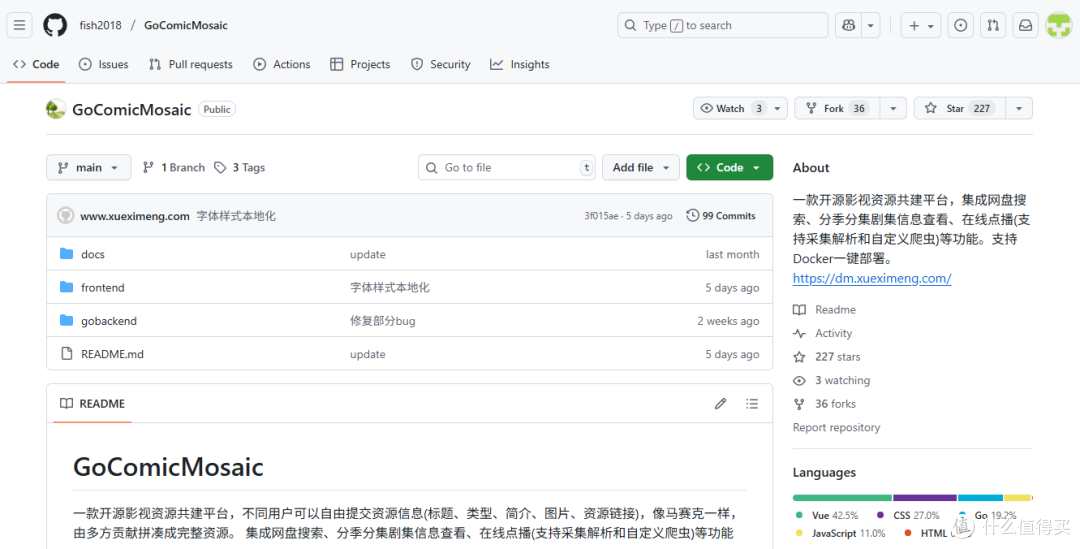Viewport: 1080px width, 549px height.
Task: Switch to the Pull requests tab
Action: (x=191, y=64)
